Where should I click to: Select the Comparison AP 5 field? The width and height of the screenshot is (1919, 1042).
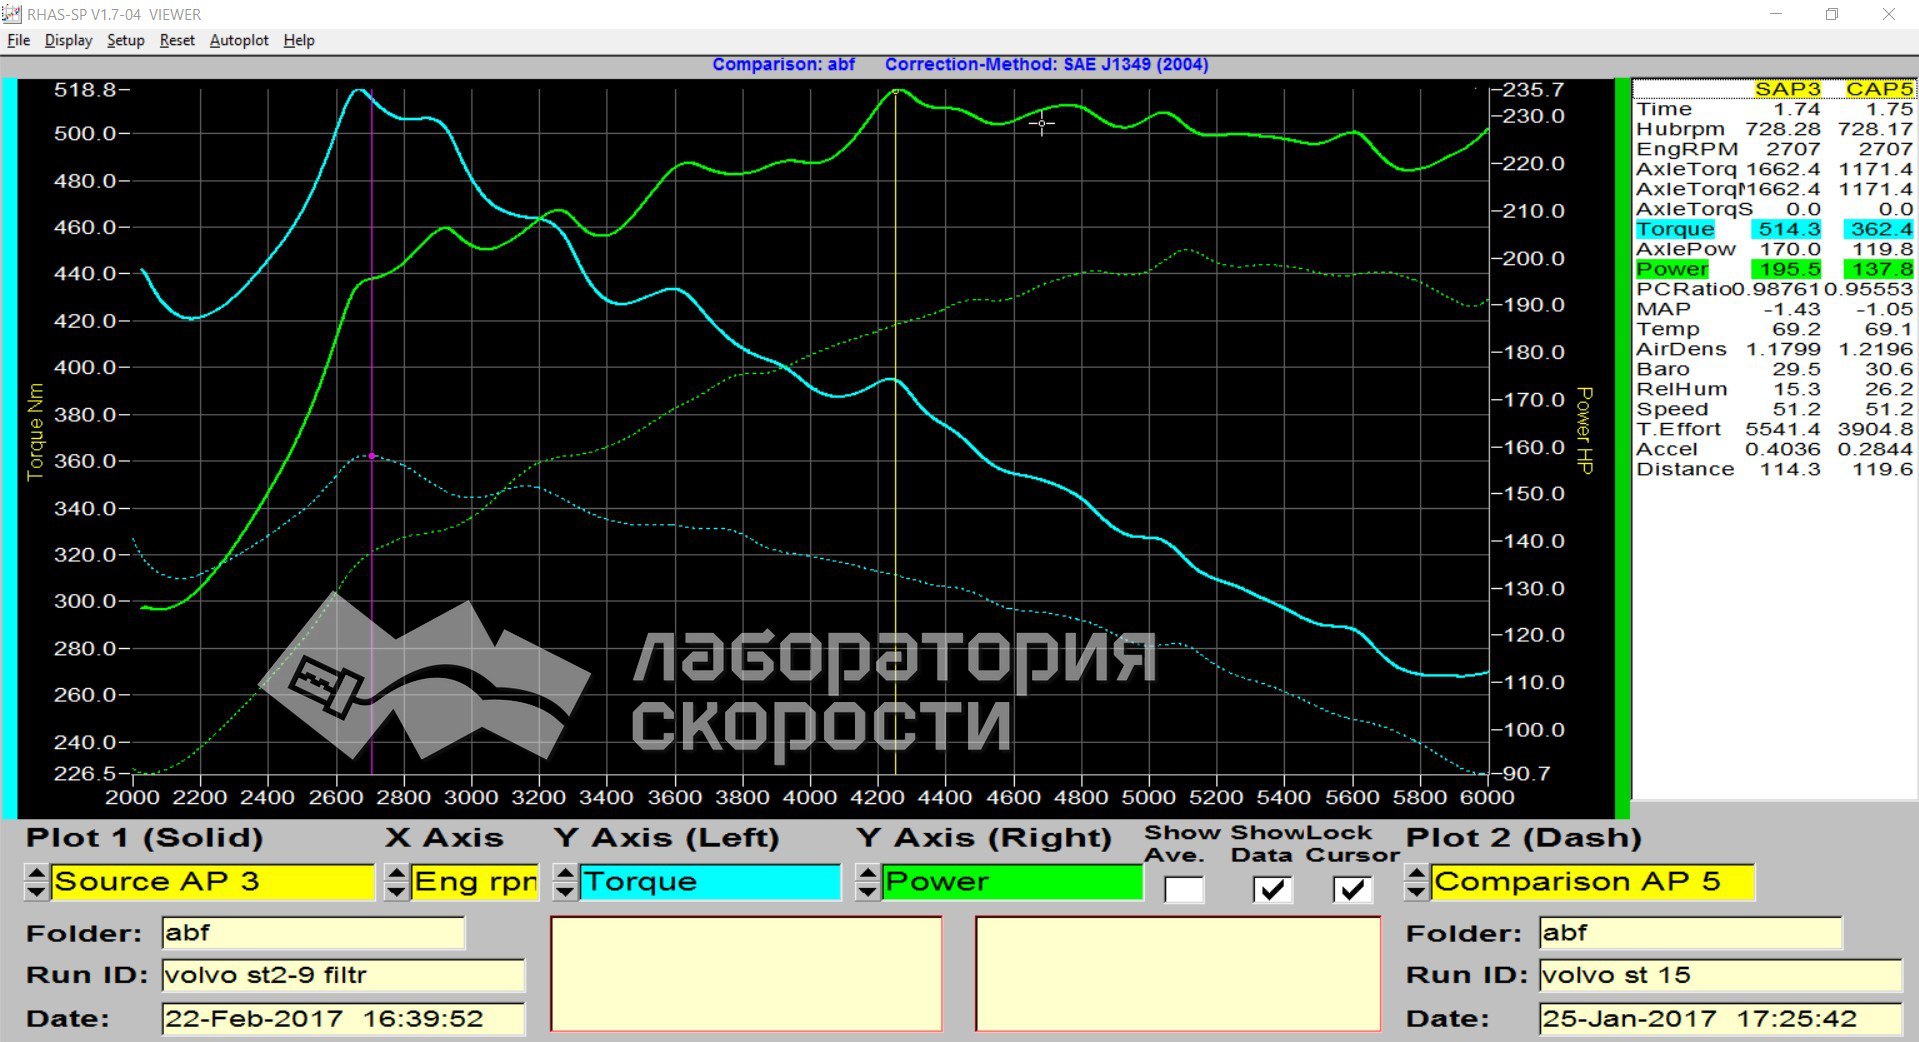[1592, 882]
